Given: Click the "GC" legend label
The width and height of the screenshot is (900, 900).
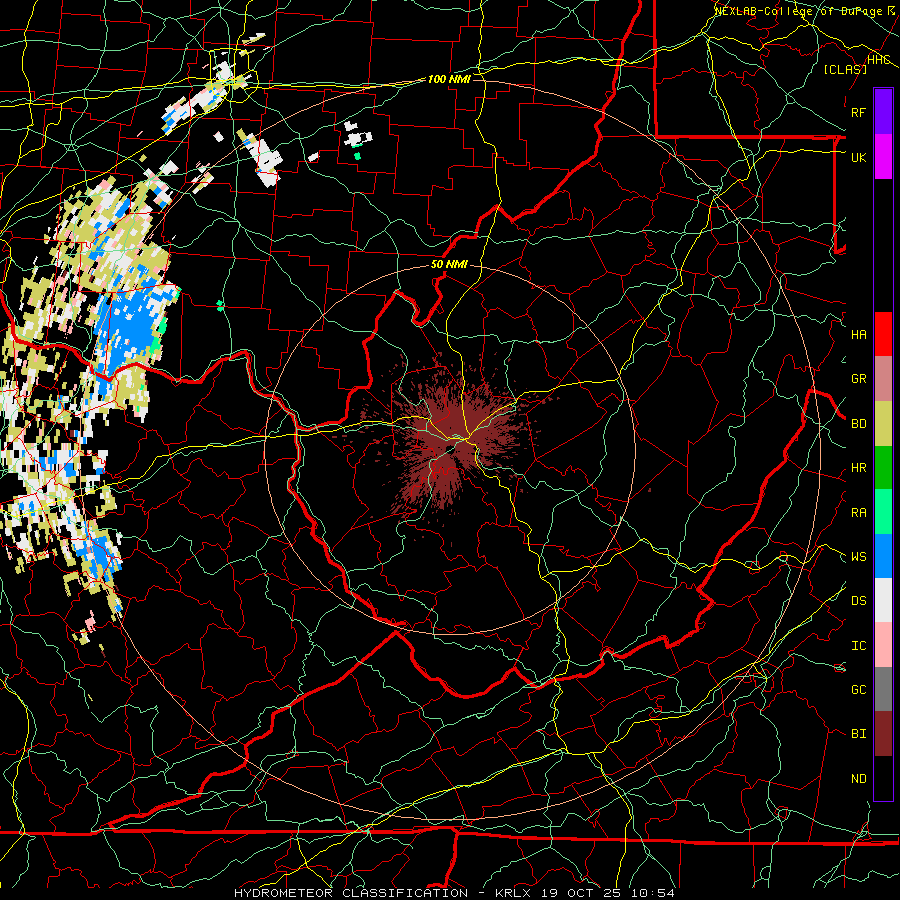Looking at the screenshot, I should (x=858, y=690).
